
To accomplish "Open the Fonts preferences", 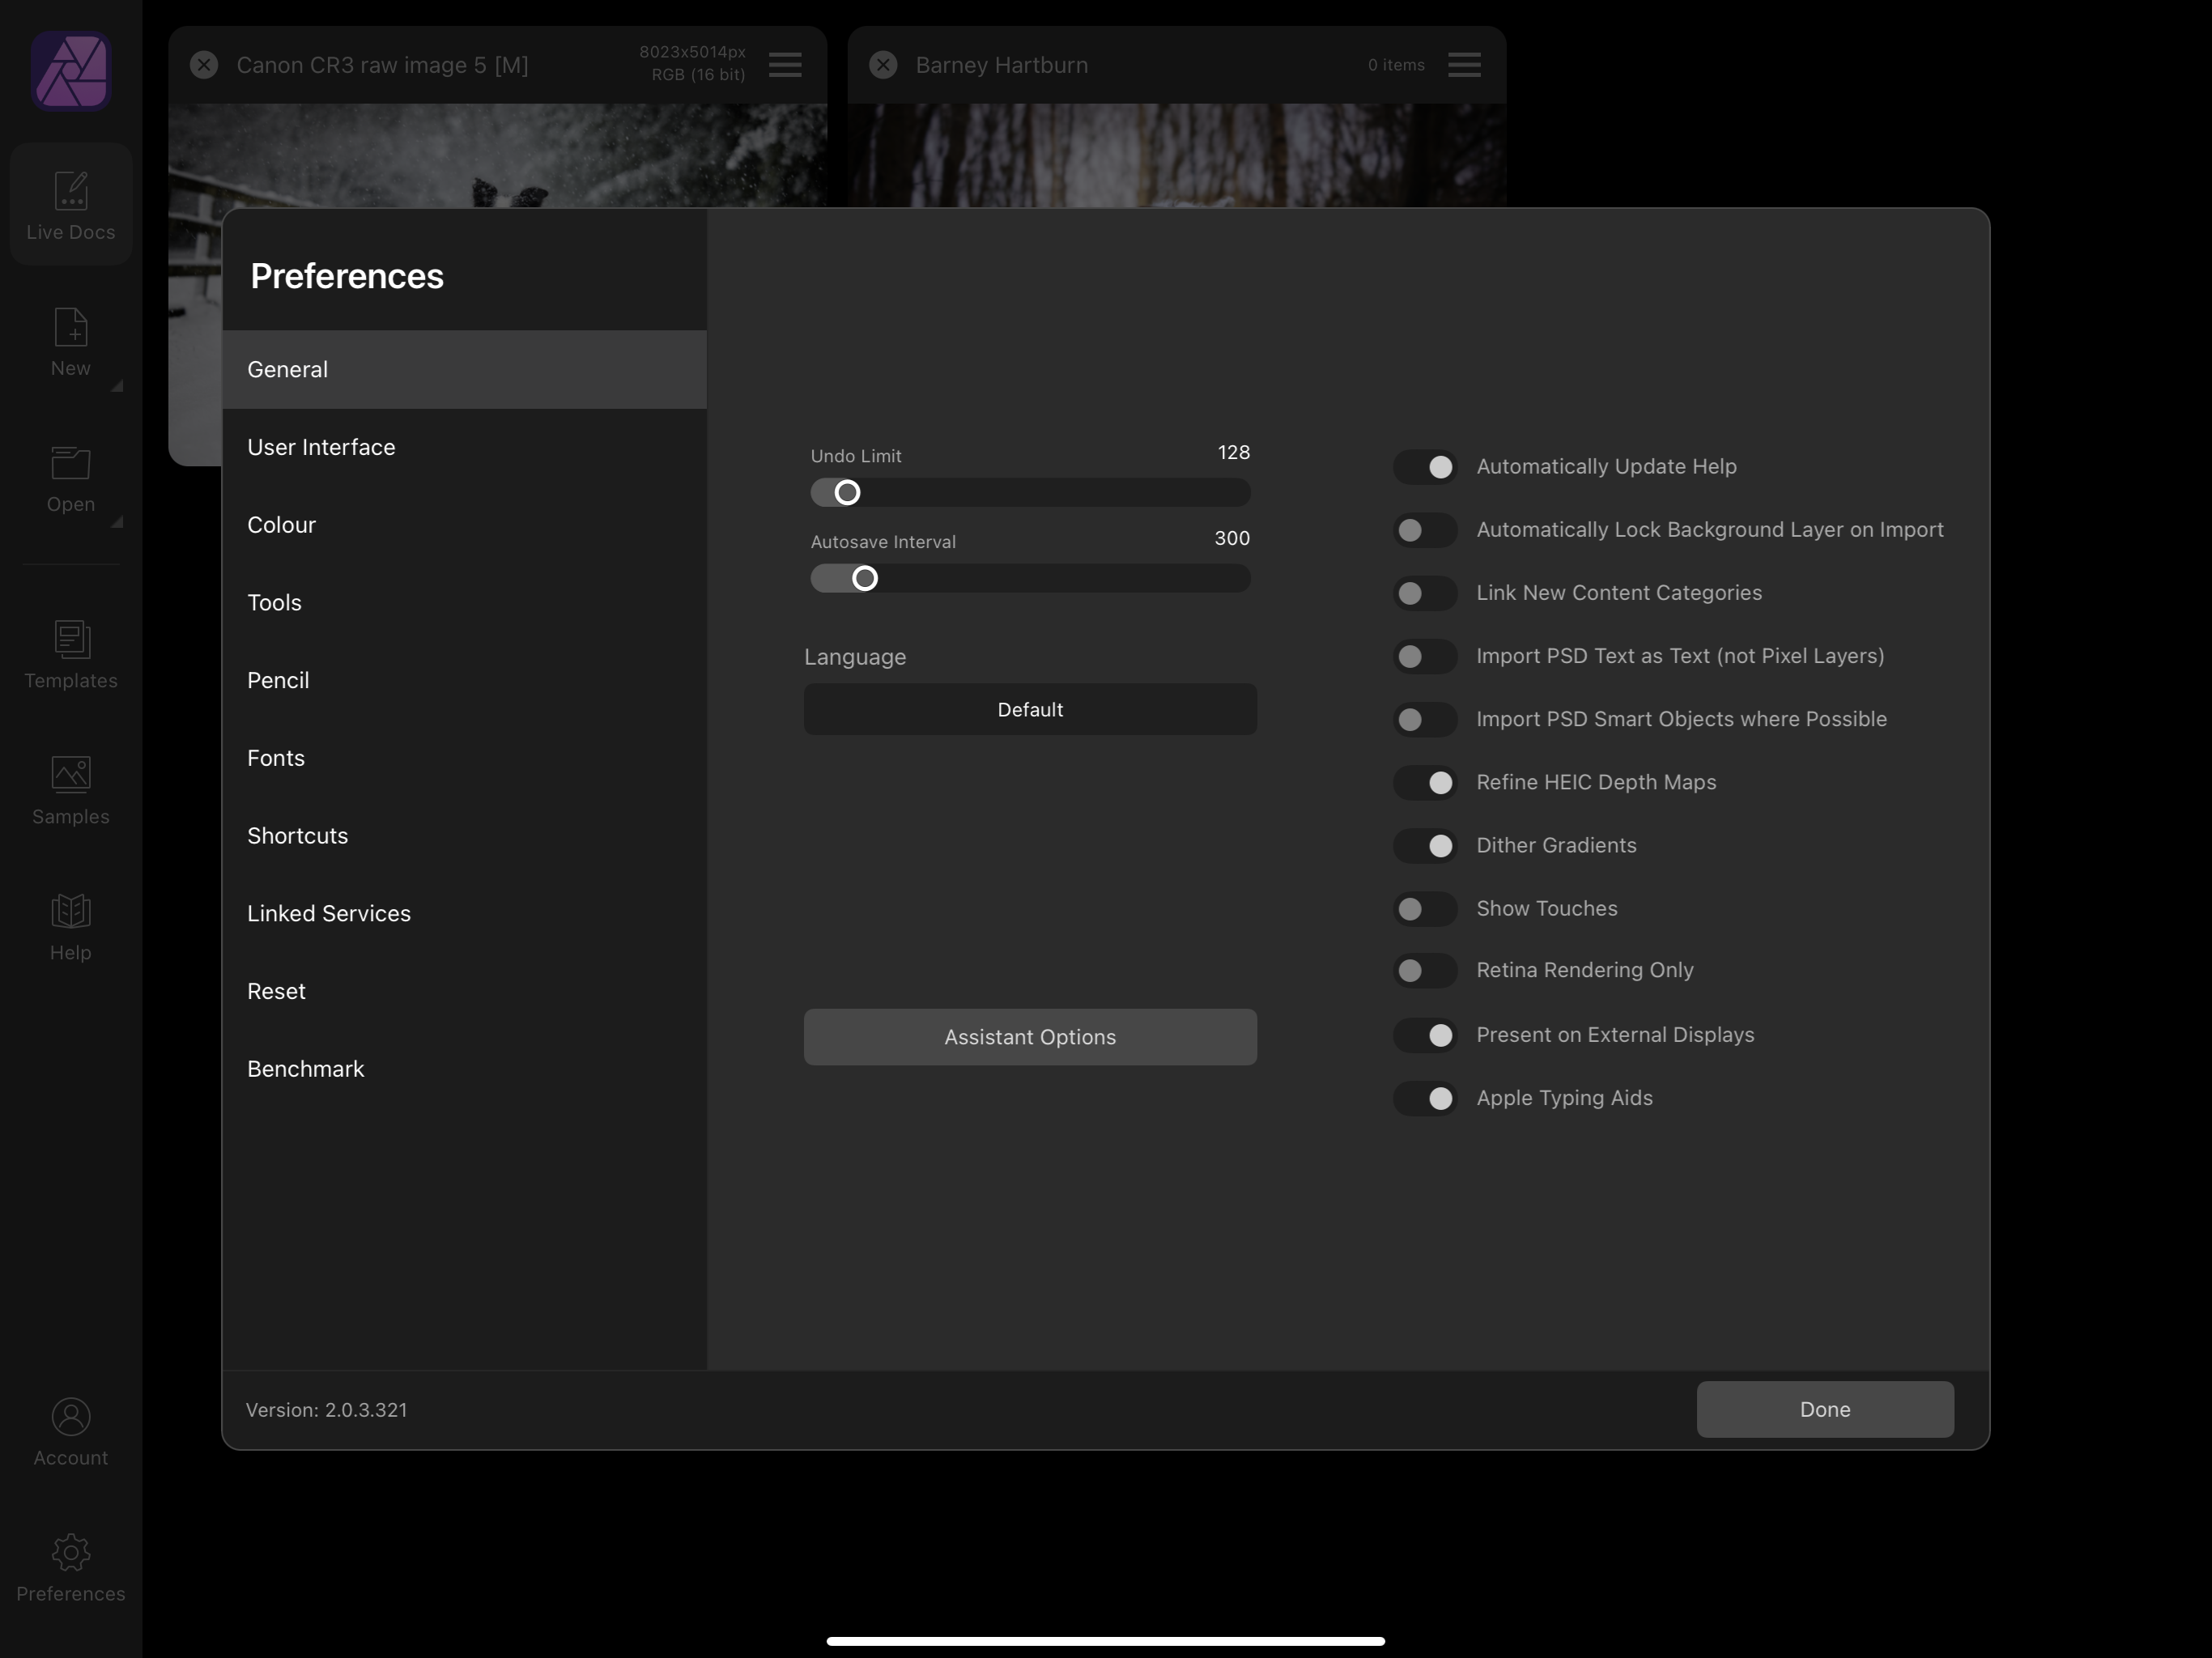I will click(464, 758).
